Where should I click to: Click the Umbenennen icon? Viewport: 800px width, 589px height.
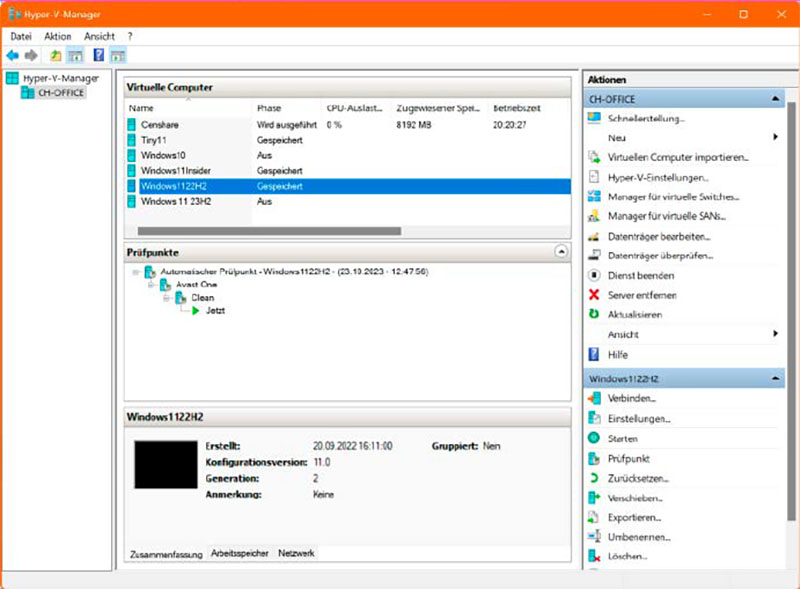click(594, 536)
